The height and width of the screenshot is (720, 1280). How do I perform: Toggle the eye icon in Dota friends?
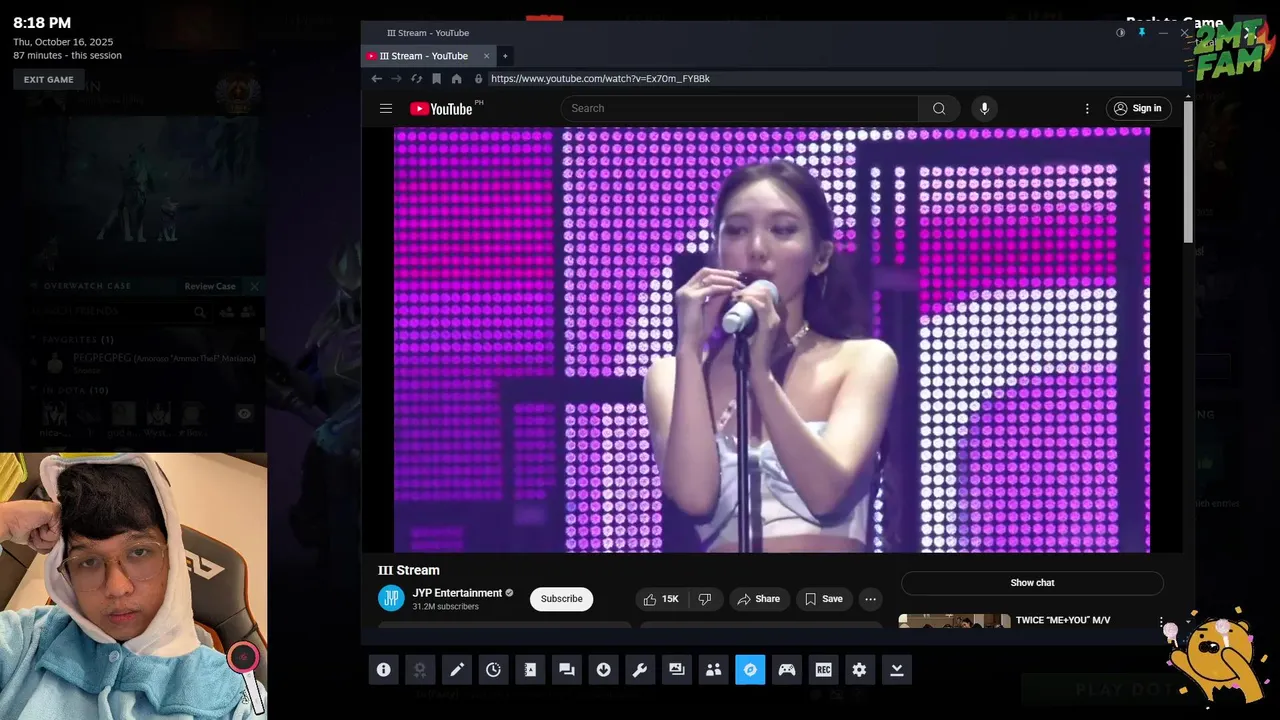244,413
